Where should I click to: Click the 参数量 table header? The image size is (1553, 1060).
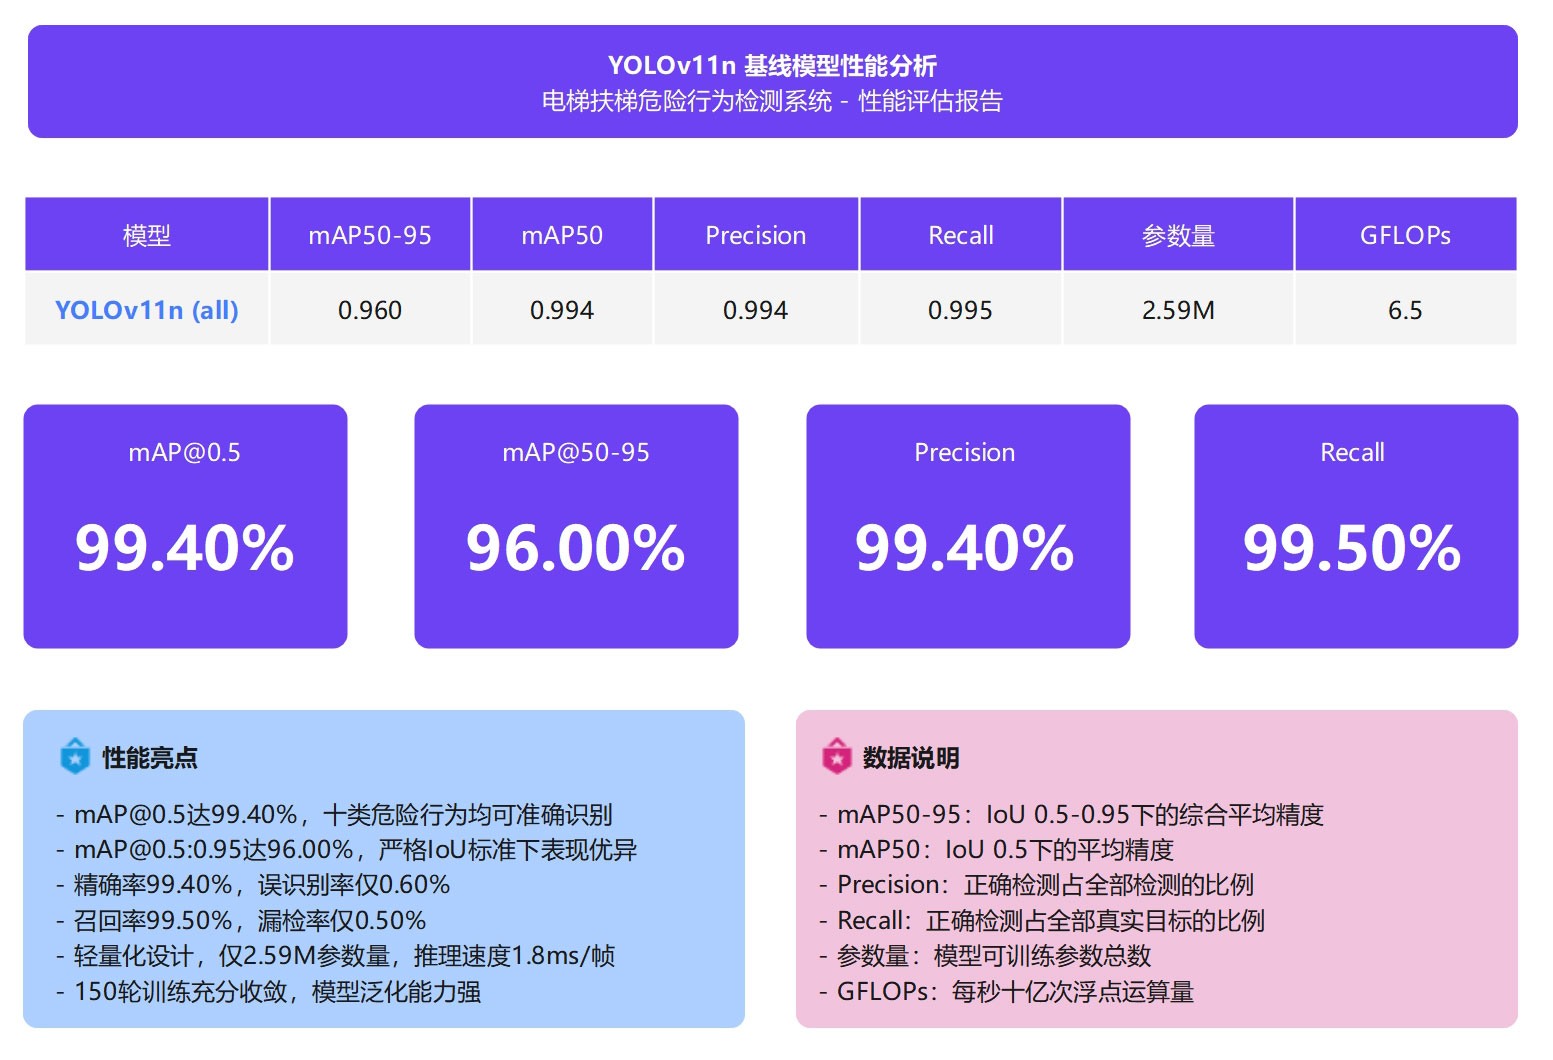1178,235
